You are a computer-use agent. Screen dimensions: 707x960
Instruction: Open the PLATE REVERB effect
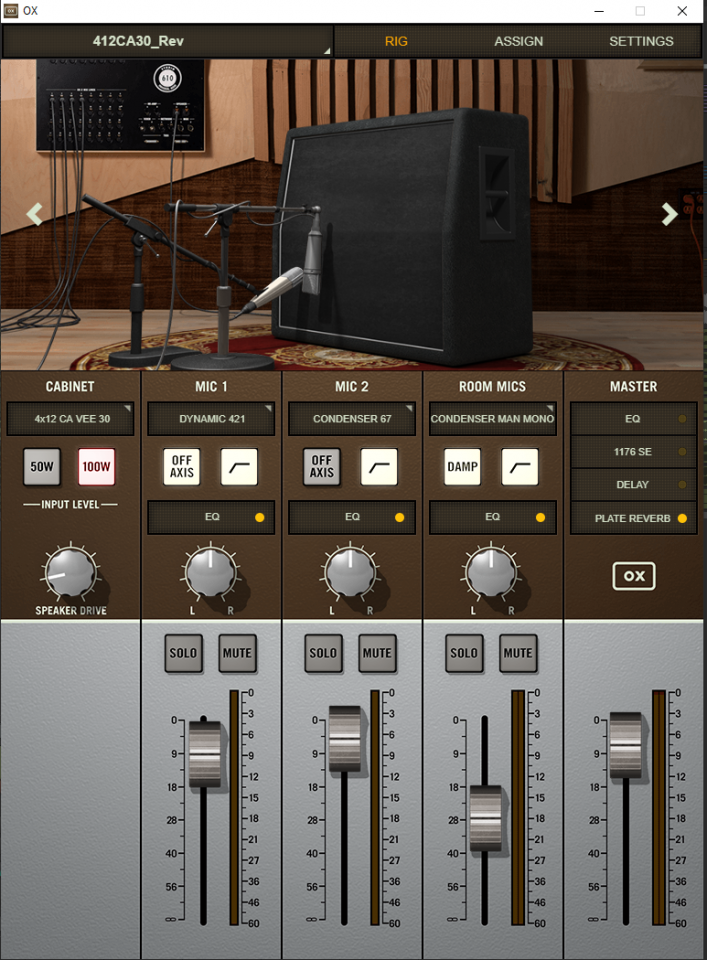pyautogui.click(x=634, y=518)
